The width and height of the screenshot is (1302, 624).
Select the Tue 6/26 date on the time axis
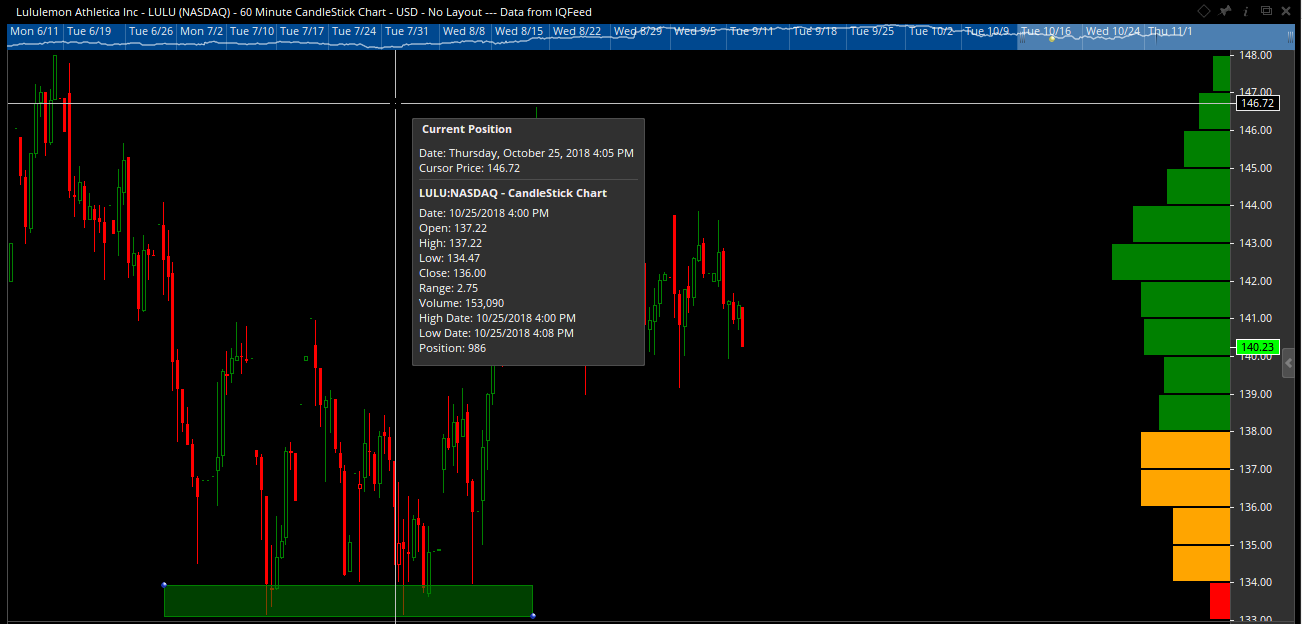coord(152,31)
